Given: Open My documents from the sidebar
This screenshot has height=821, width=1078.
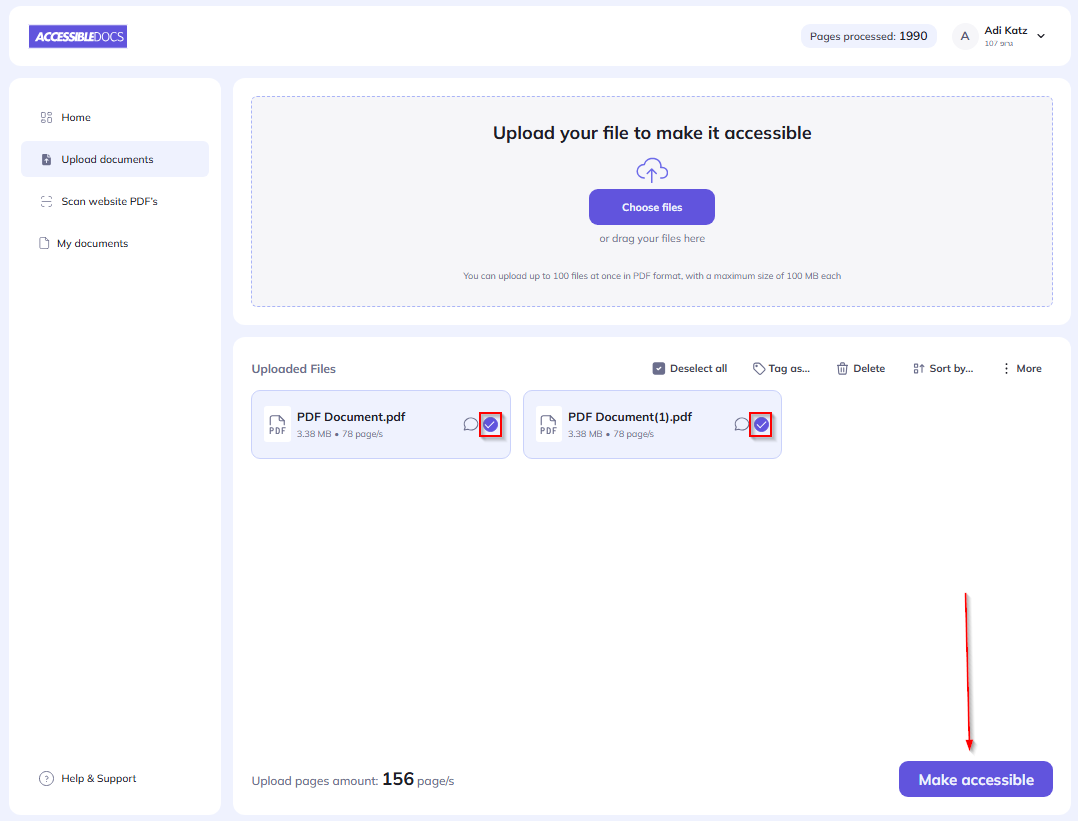Looking at the screenshot, I should point(92,243).
